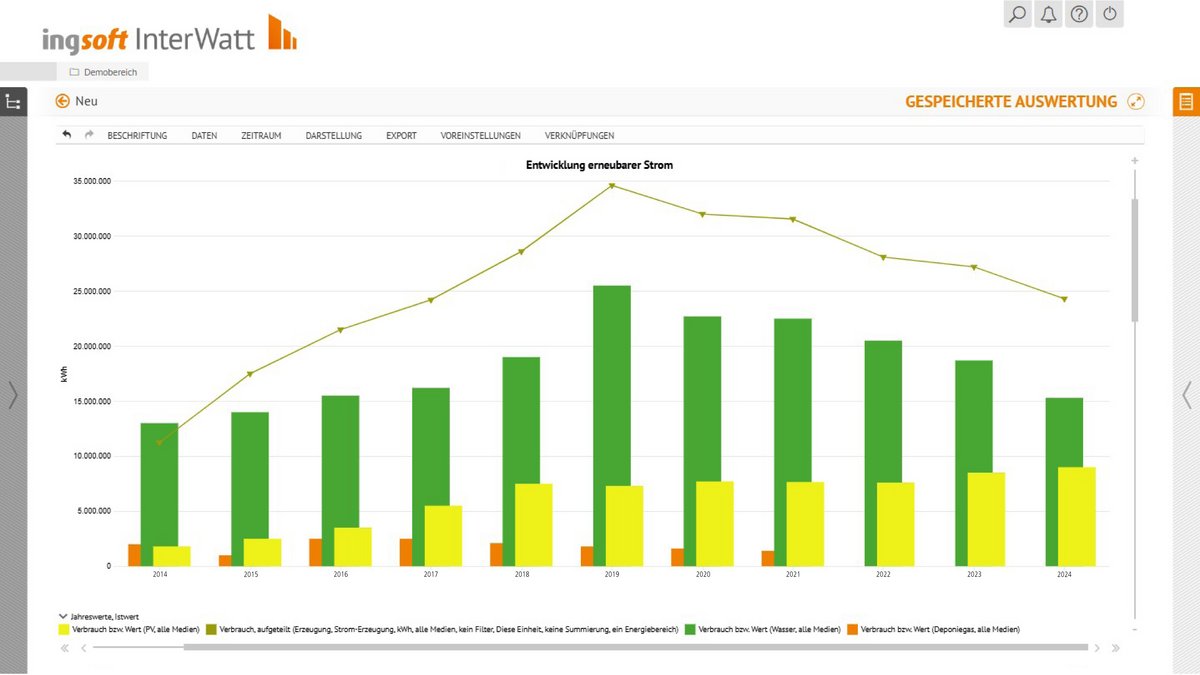Expand the left side panel chevron

click(13, 395)
